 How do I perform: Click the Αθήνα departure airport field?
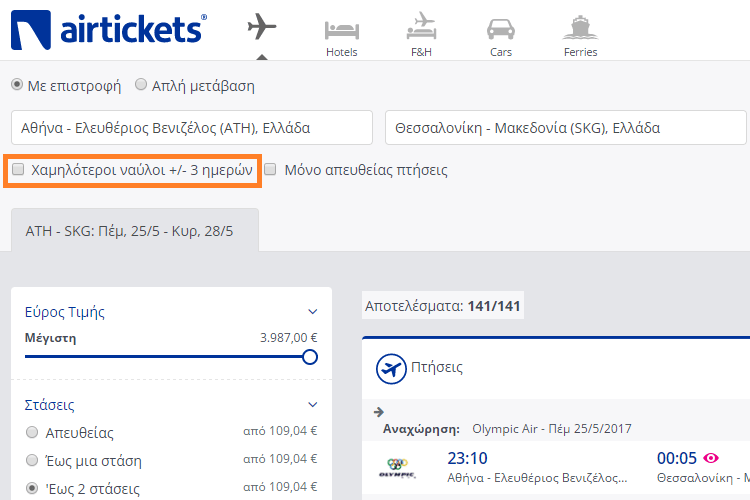[192, 128]
